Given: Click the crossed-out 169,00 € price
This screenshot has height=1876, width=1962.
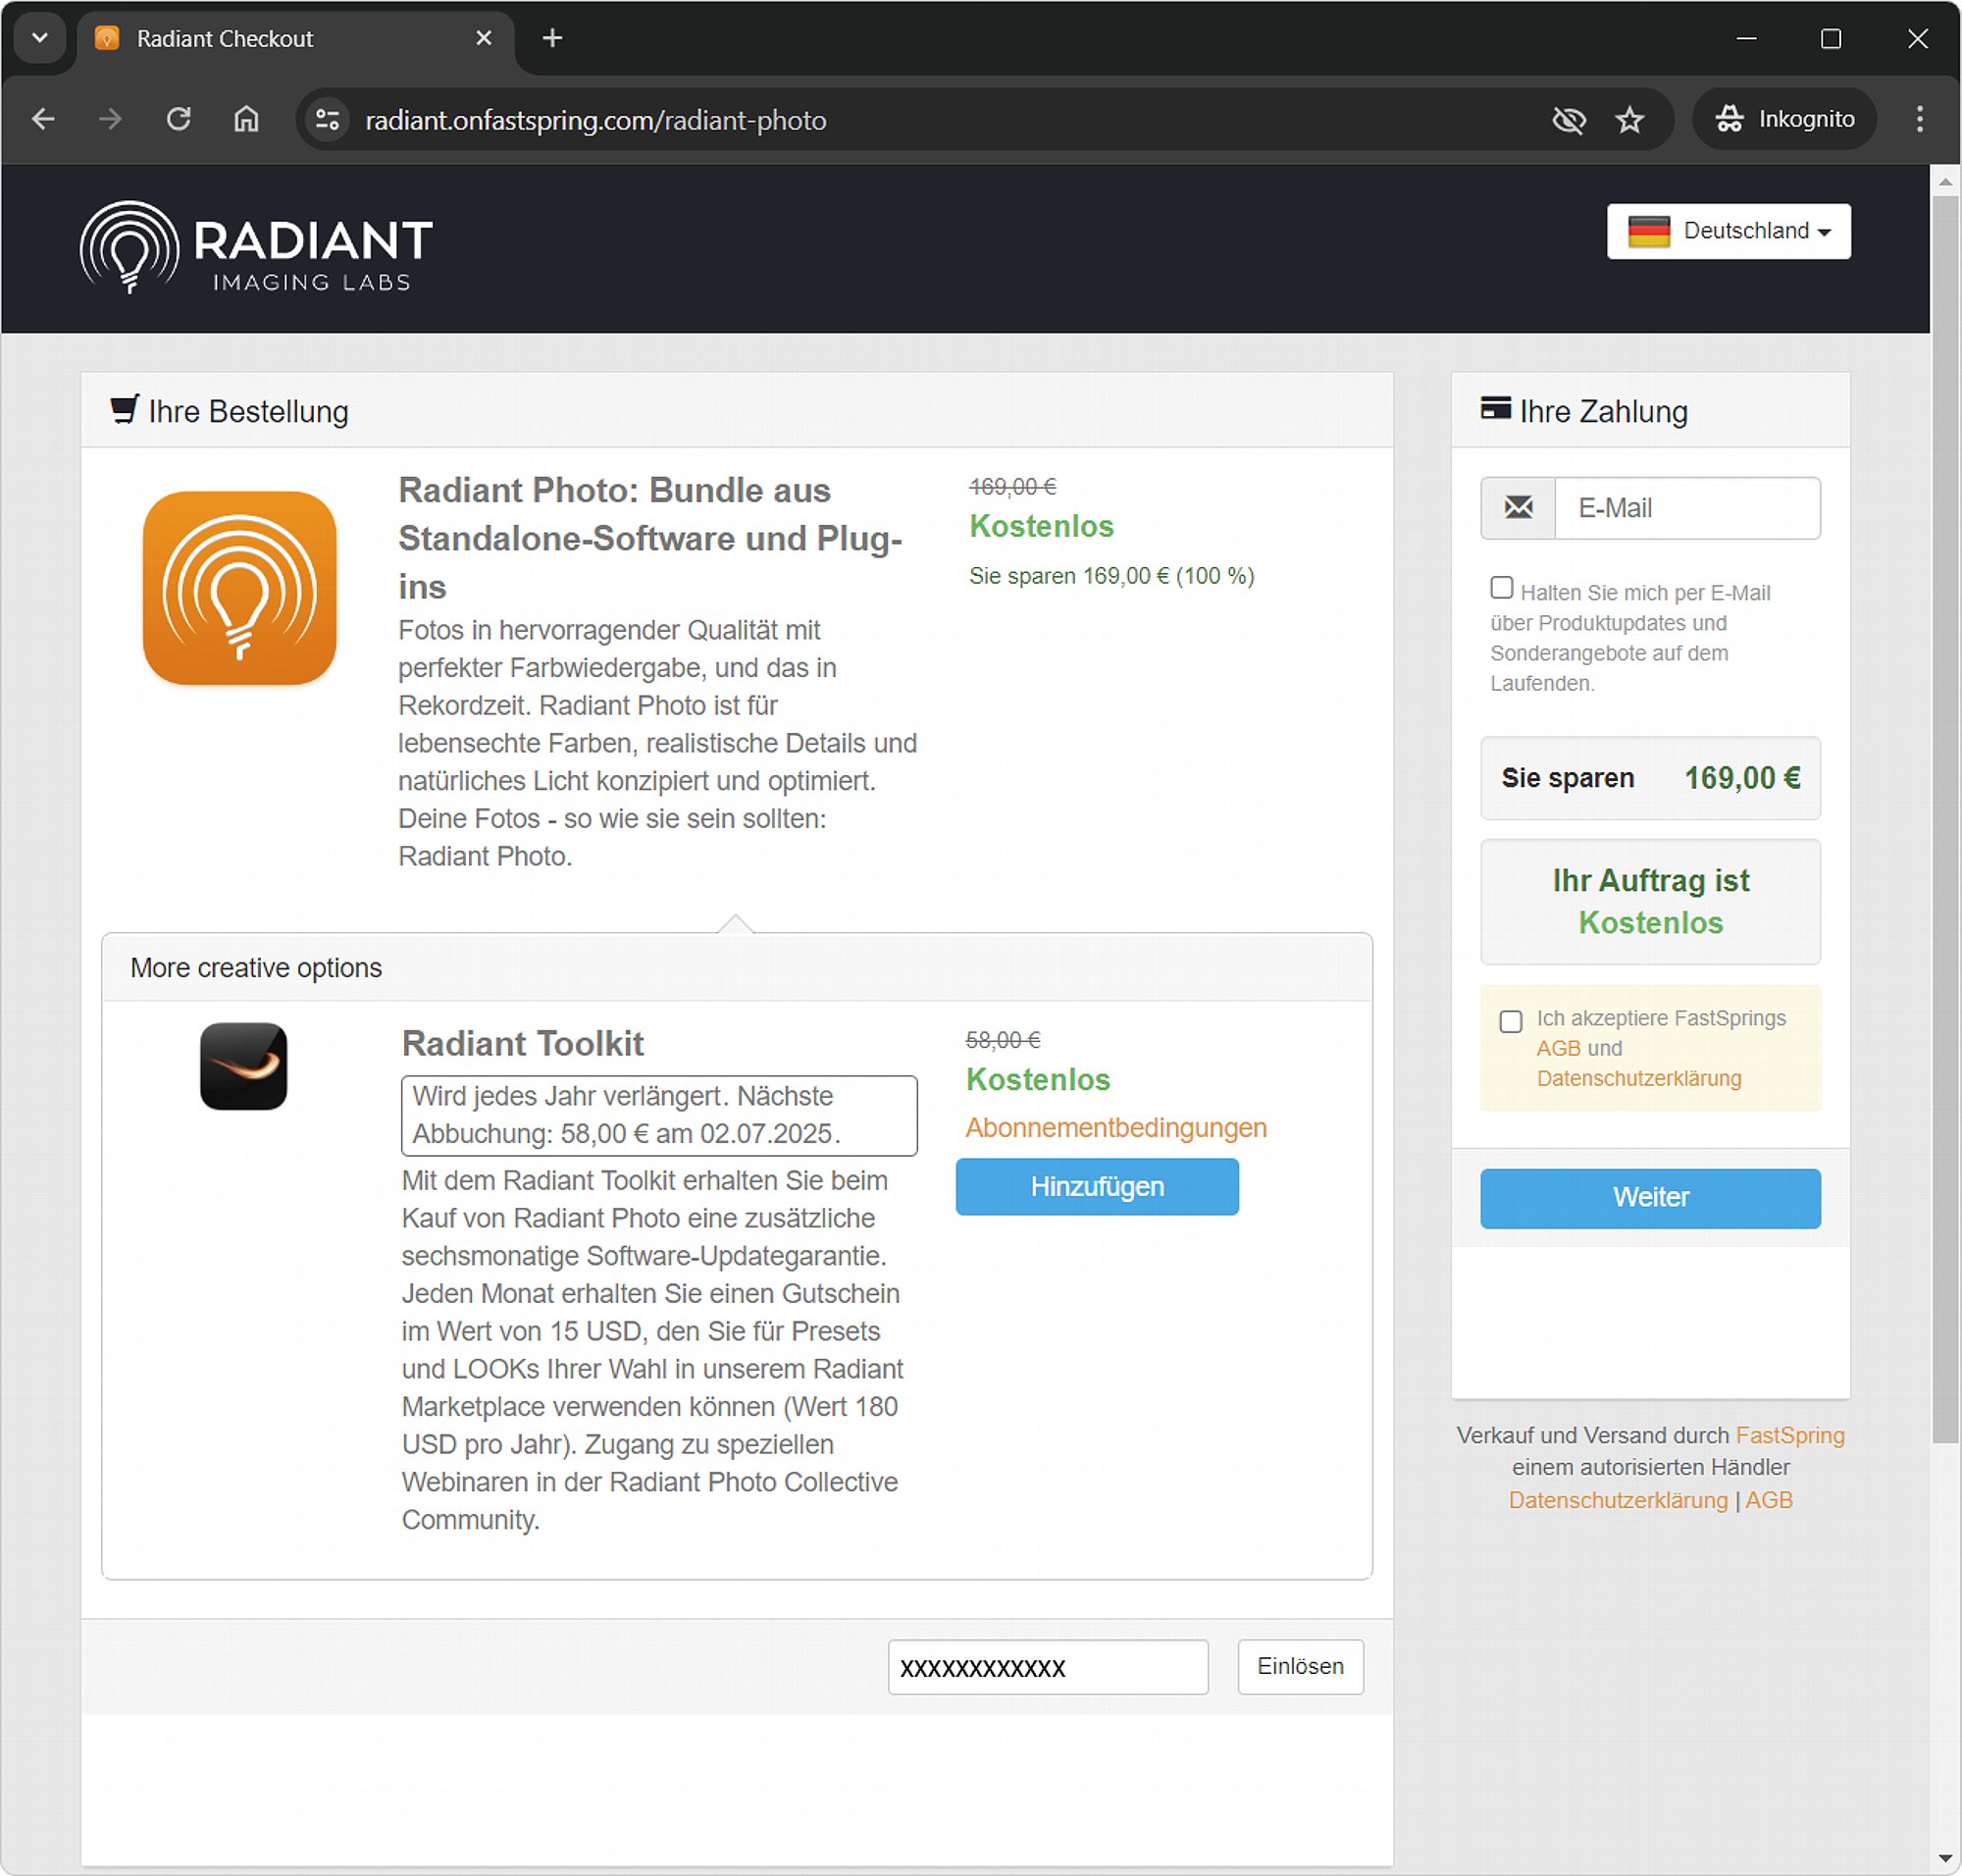Looking at the screenshot, I should [1012, 487].
